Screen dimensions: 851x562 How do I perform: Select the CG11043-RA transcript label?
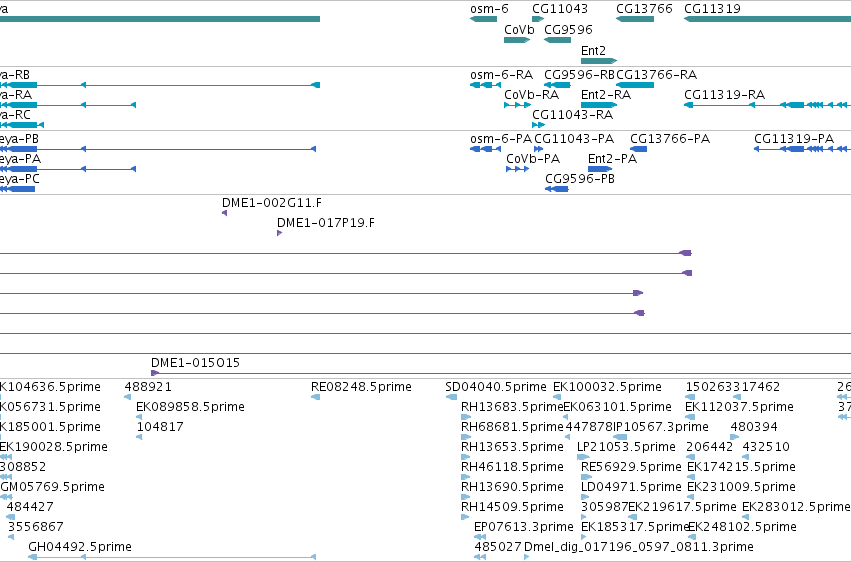[572, 115]
